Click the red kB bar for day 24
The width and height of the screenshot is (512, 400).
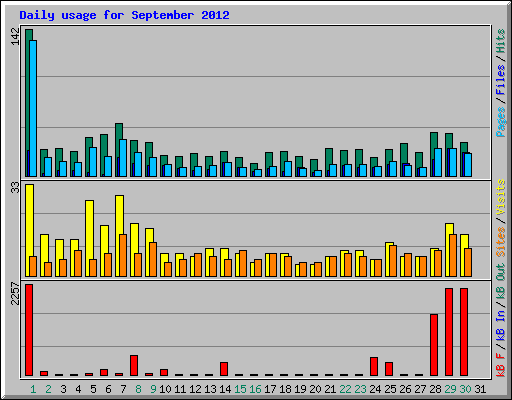tap(374, 367)
